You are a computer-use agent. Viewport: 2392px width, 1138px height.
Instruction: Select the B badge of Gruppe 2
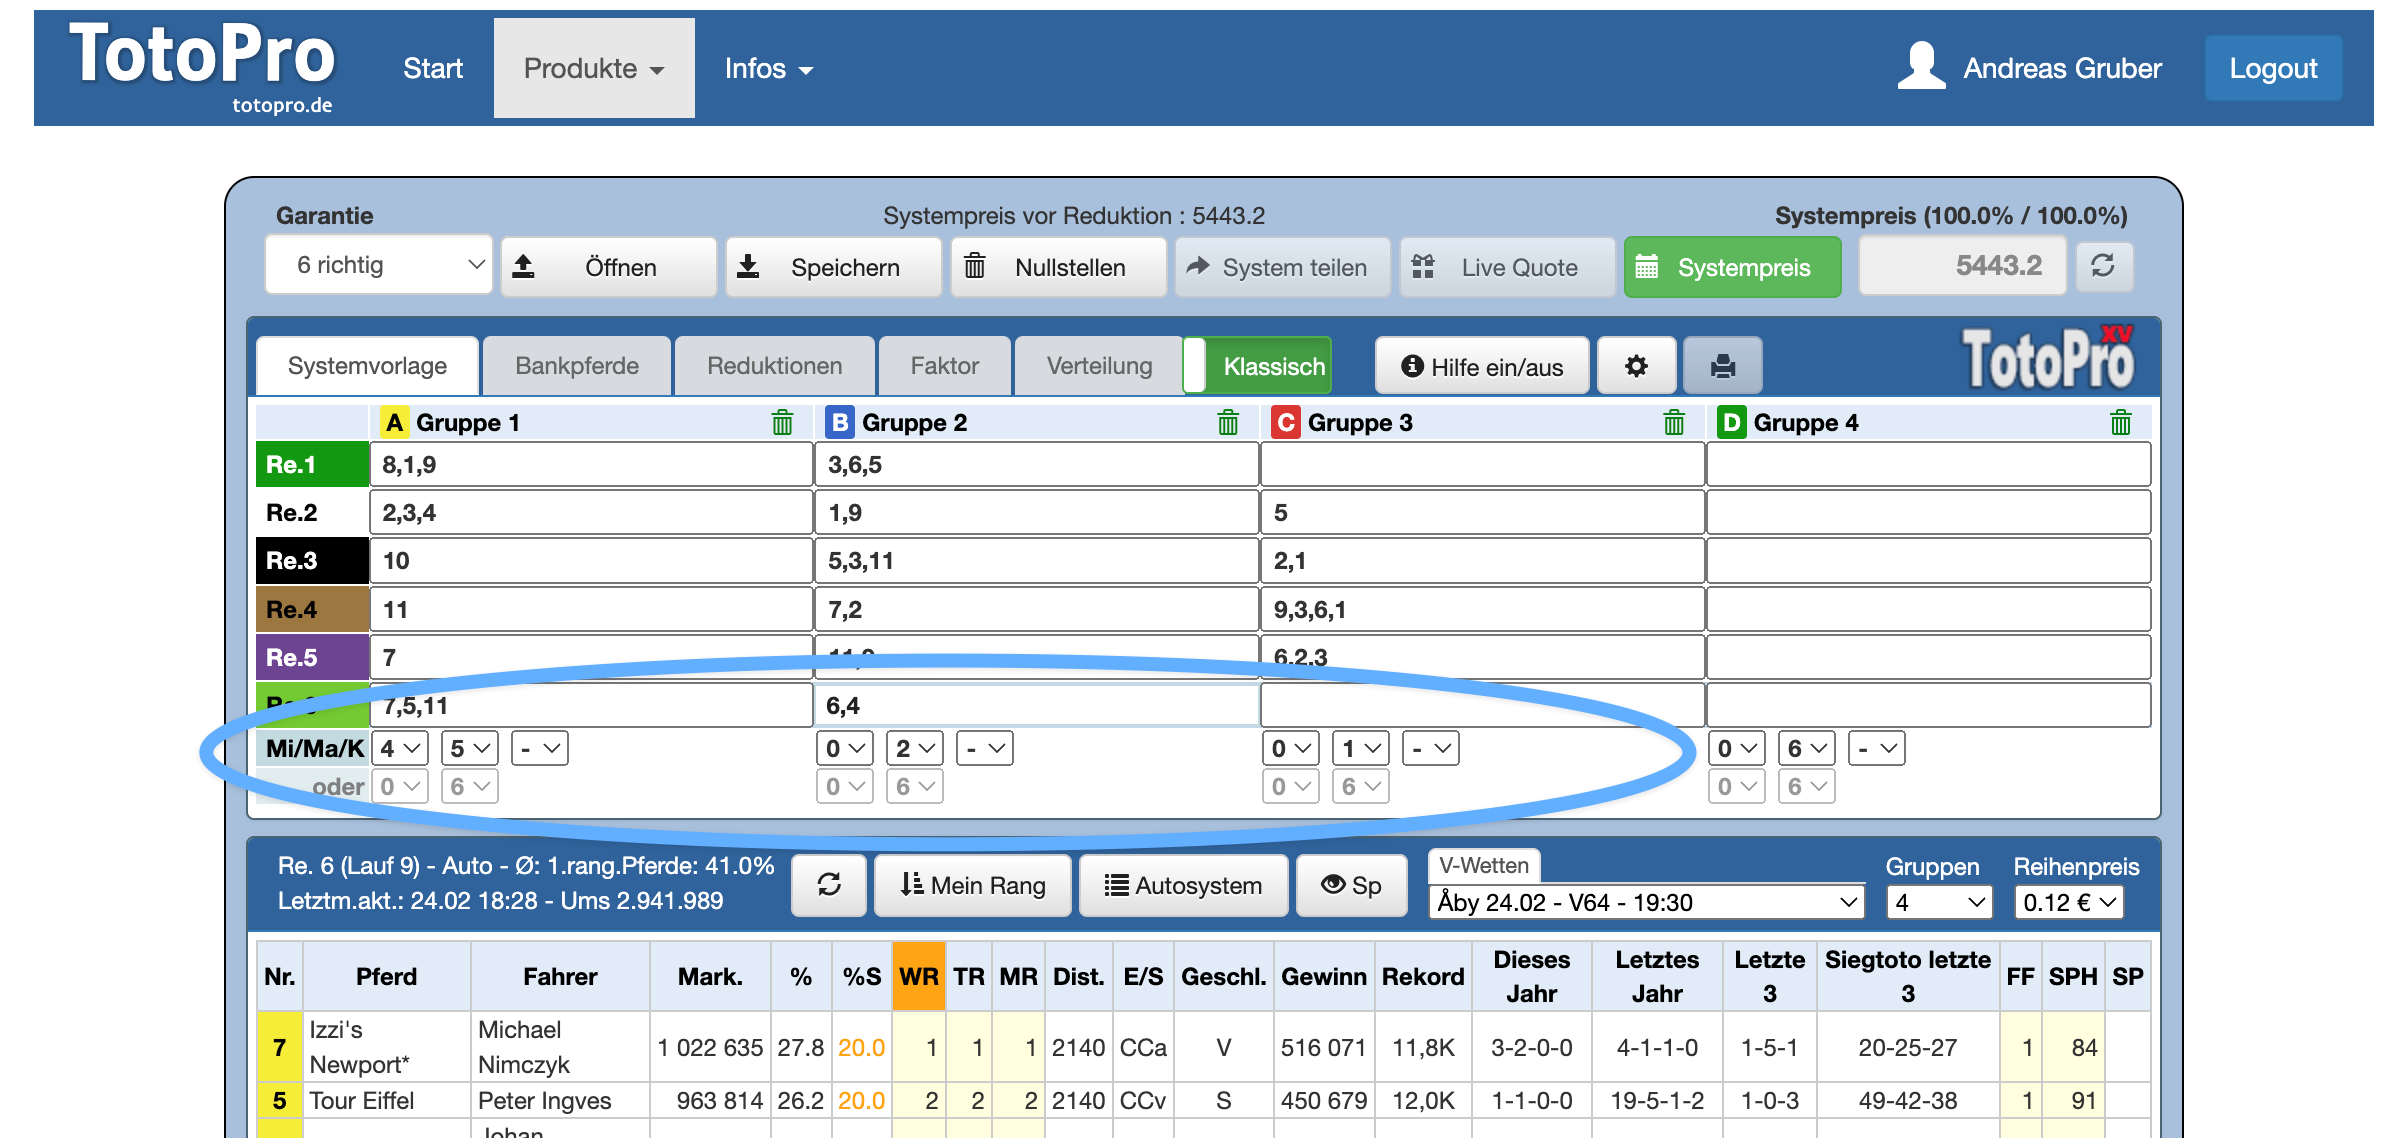point(840,423)
